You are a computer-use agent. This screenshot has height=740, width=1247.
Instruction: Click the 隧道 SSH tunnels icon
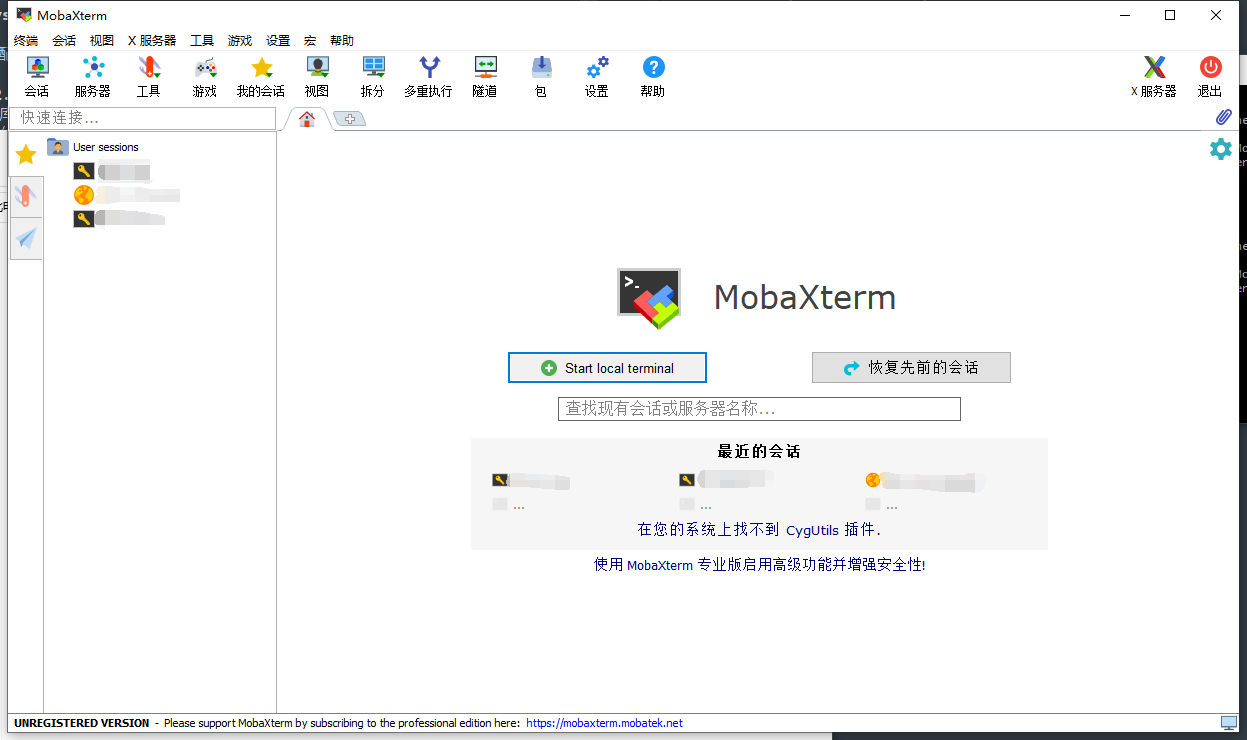click(484, 75)
